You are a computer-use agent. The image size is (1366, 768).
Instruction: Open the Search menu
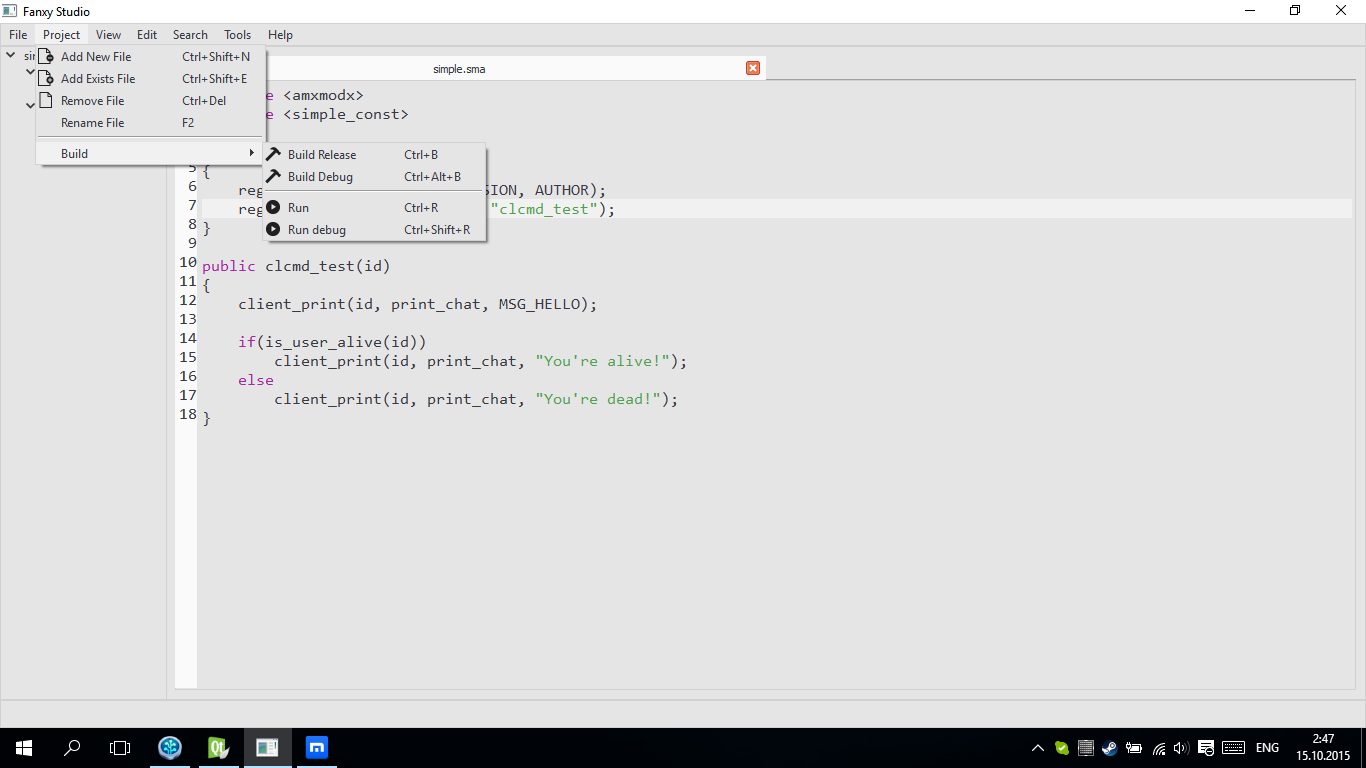point(190,35)
